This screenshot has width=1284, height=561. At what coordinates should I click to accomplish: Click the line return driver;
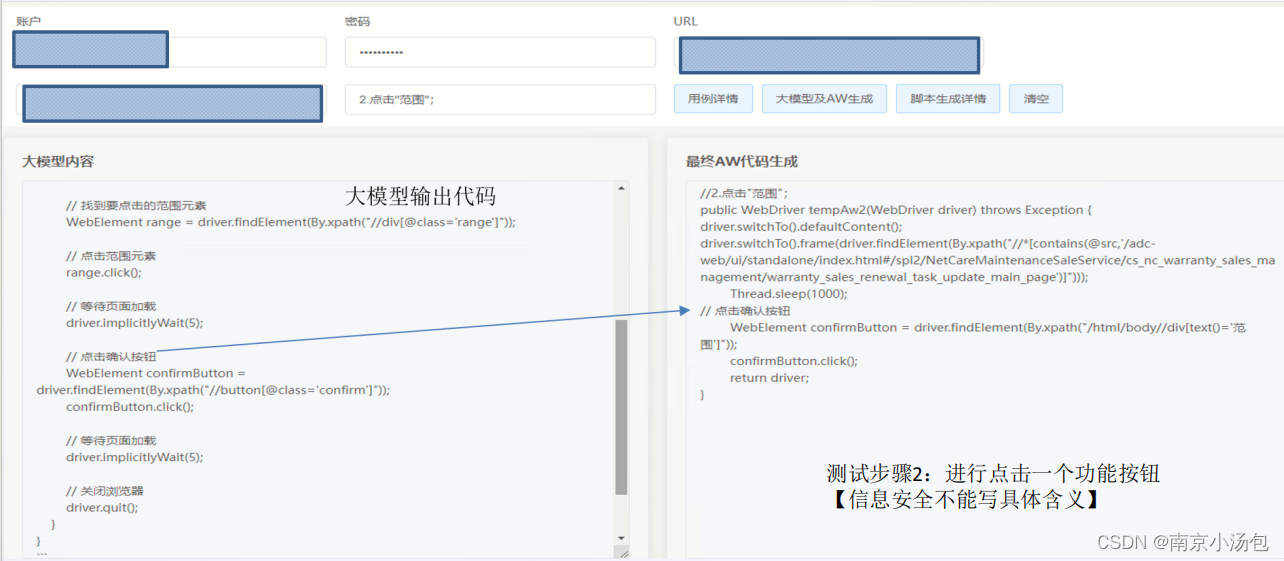coord(769,378)
